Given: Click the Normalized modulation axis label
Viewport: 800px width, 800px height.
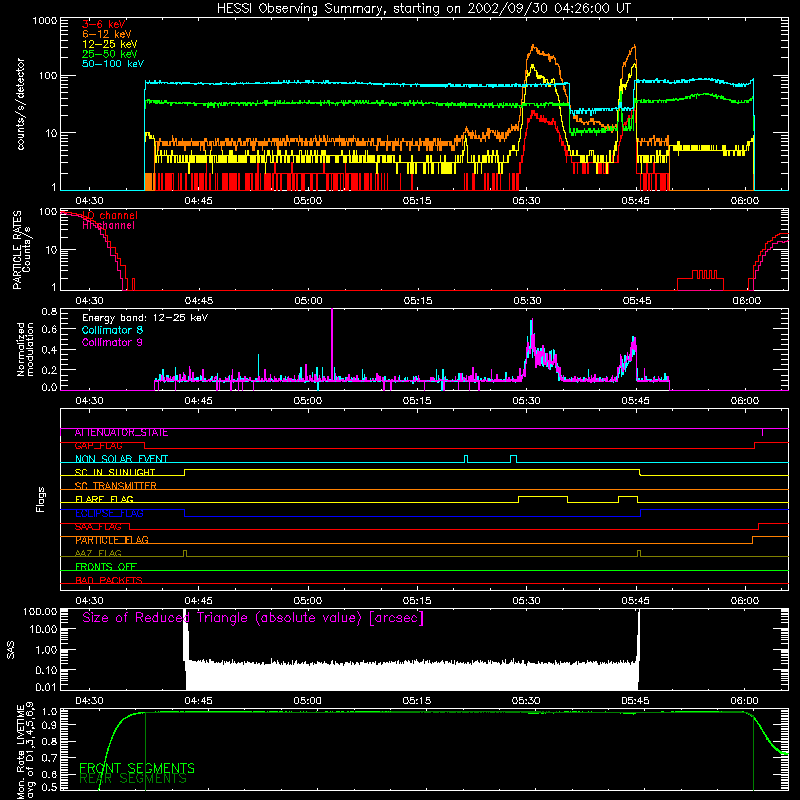Looking at the screenshot, I should 25,349.
